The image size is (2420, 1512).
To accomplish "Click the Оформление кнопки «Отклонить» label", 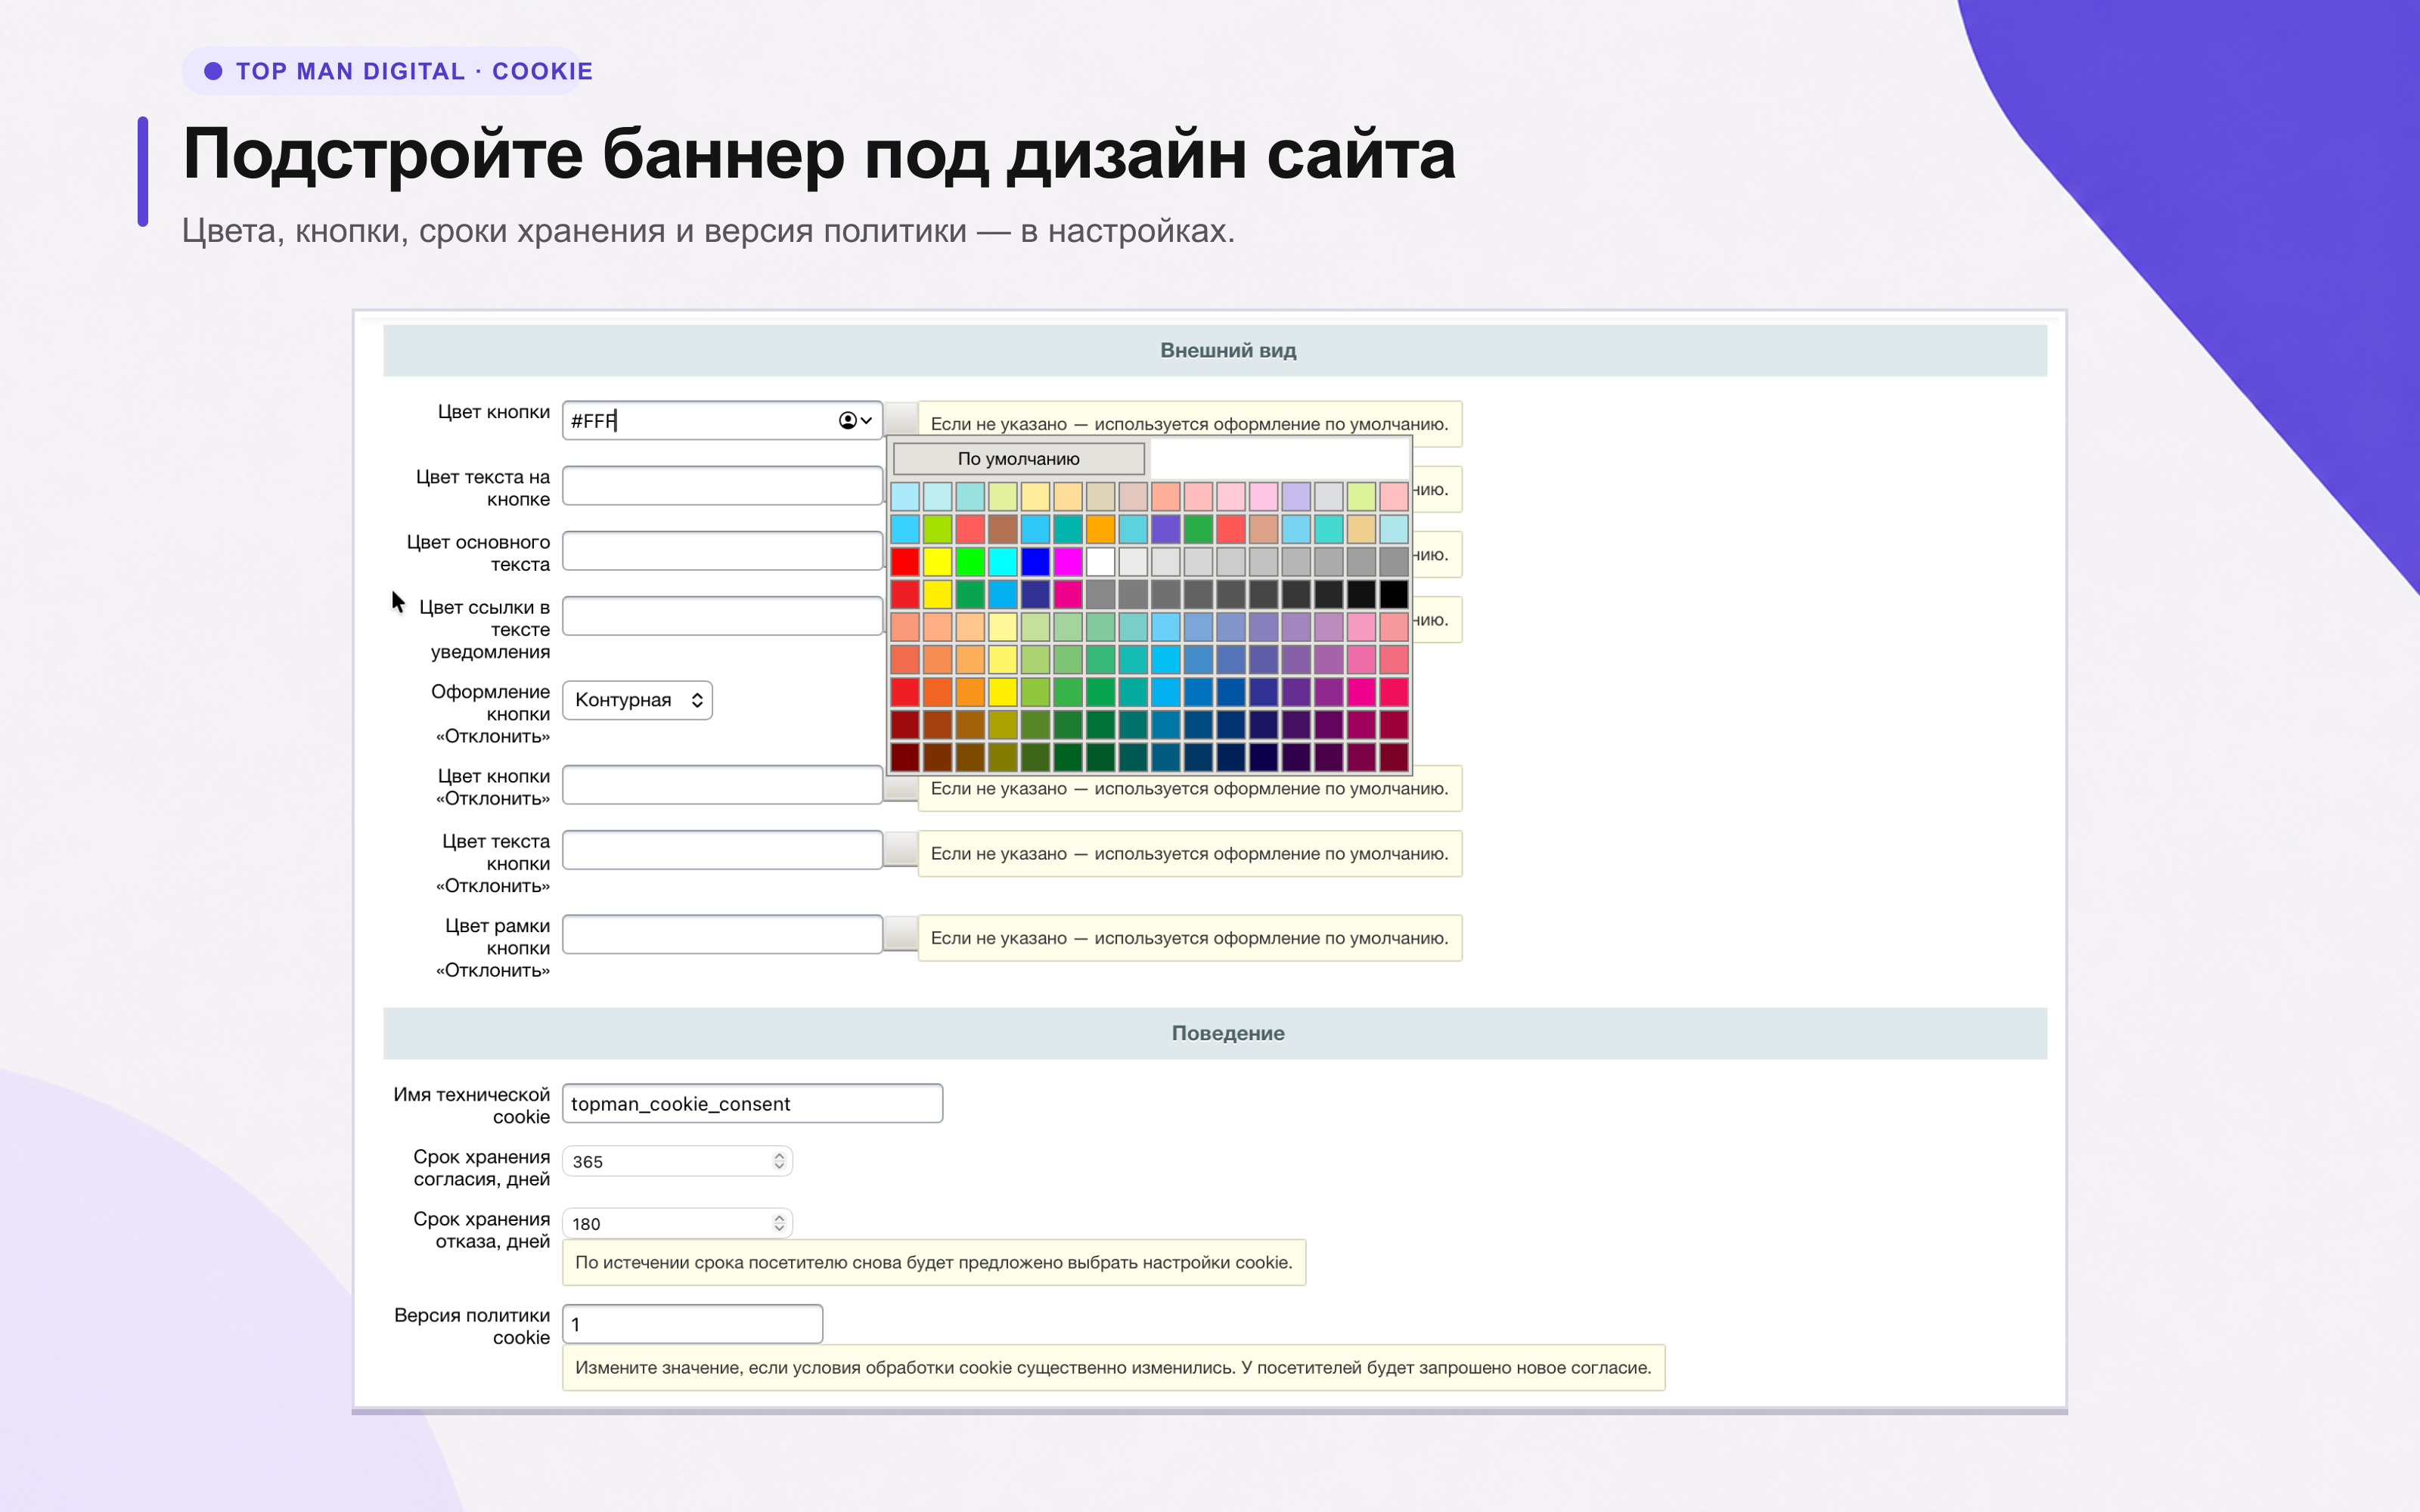I will pyautogui.click(x=491, y=713).
